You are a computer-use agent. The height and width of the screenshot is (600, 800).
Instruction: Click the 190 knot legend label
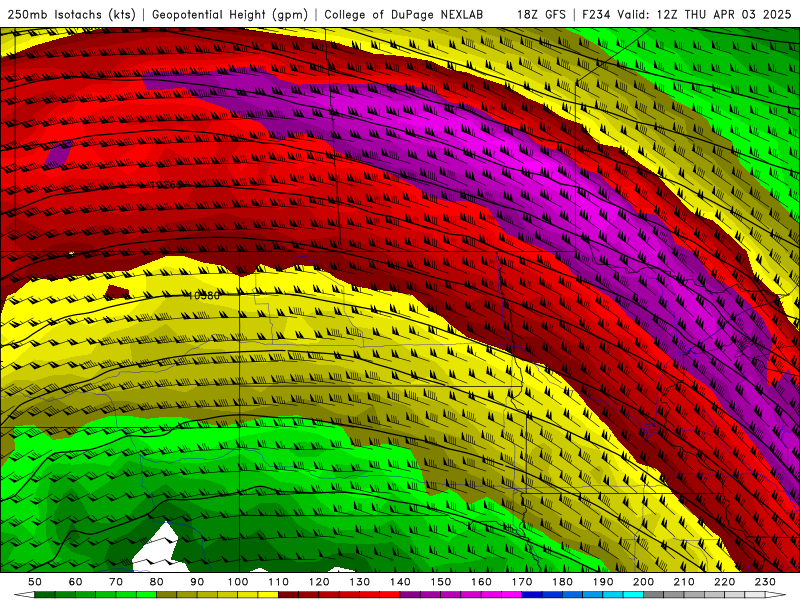click(603, 582)
